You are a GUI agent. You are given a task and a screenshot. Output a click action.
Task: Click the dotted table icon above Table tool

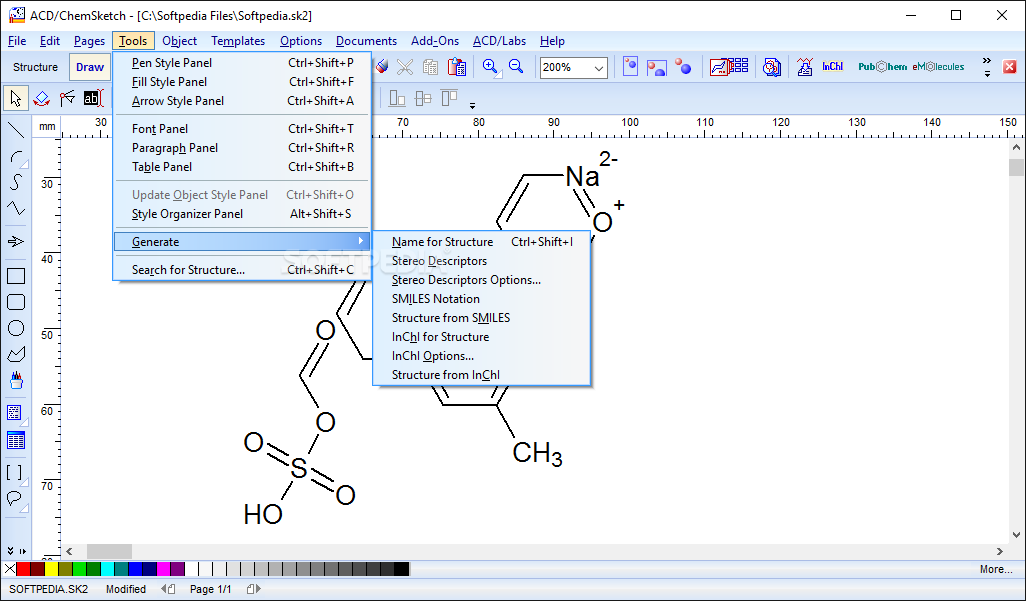point(14,412)
